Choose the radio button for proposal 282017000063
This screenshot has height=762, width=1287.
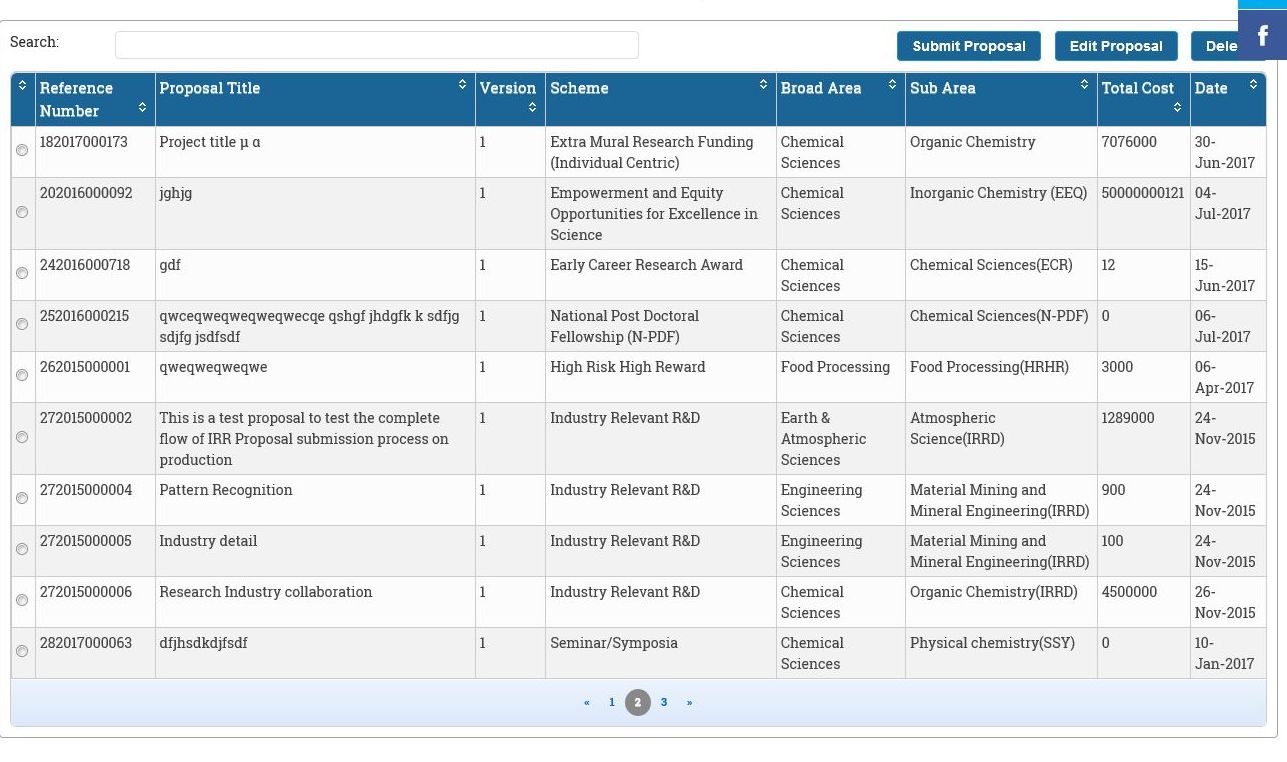click(22, 652)
